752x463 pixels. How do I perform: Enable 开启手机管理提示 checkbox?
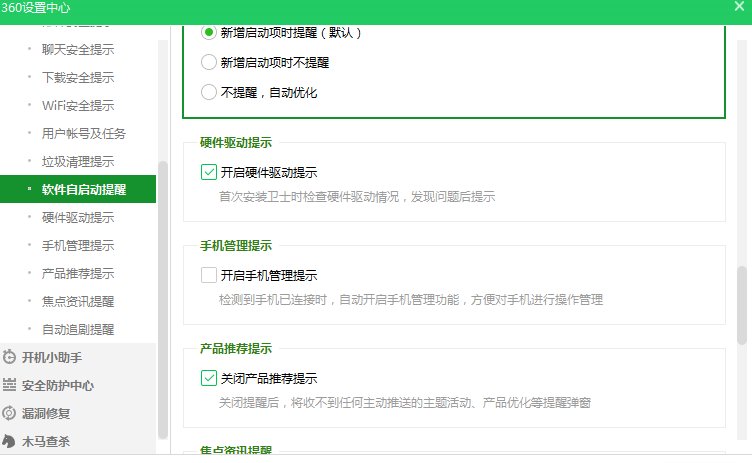(x=209, y=275)
